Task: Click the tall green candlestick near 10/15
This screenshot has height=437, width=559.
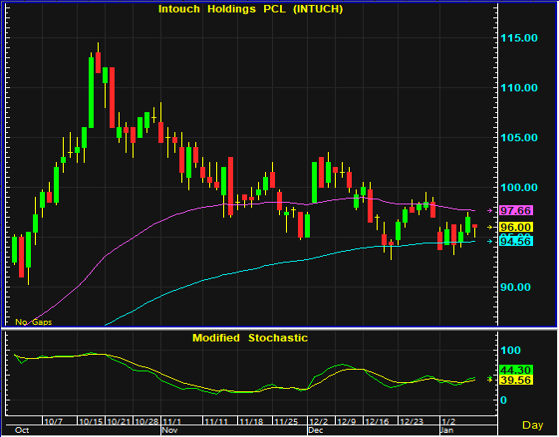Action: click(91, 92)
